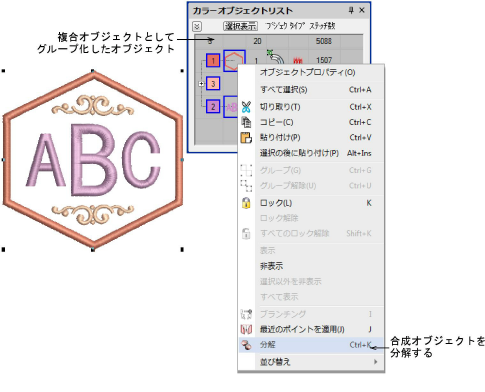Viewport: 485px width, 392px height.
Task: Click the ステッチ数 column header
Action: (x=322, y=26)
